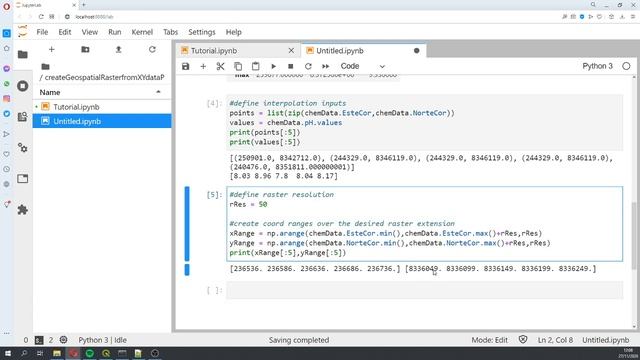Open File Explorer from the taskbar
The width and height of the screenshot is (640, 360).
57,353
